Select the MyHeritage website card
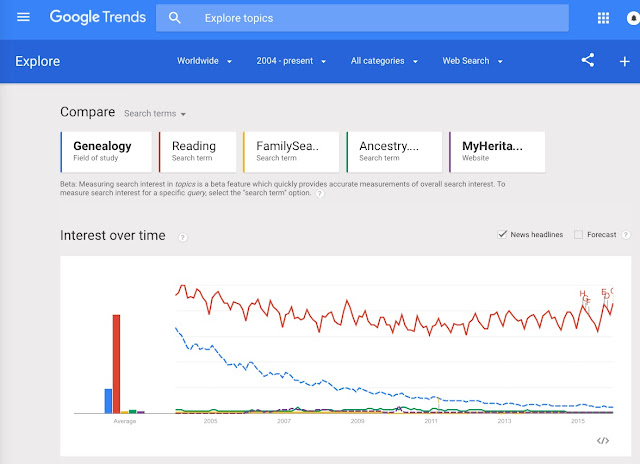Viewport: 640px width, 464px height. [x=497, y=151]
